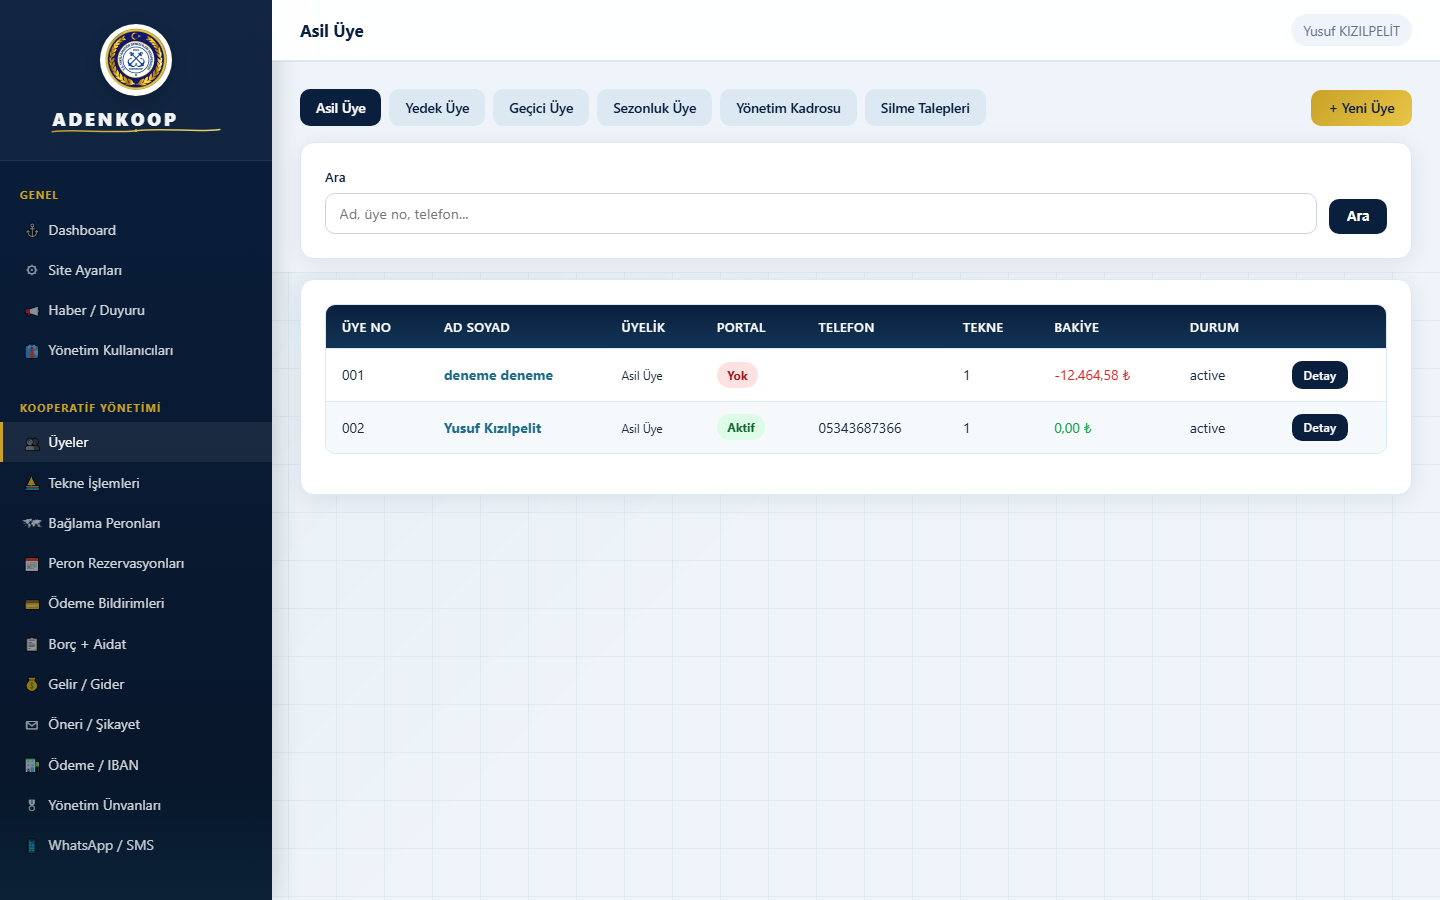Select the Asil Üye tab
Viewport: 1440px width, 900px height.
(340, 108)
